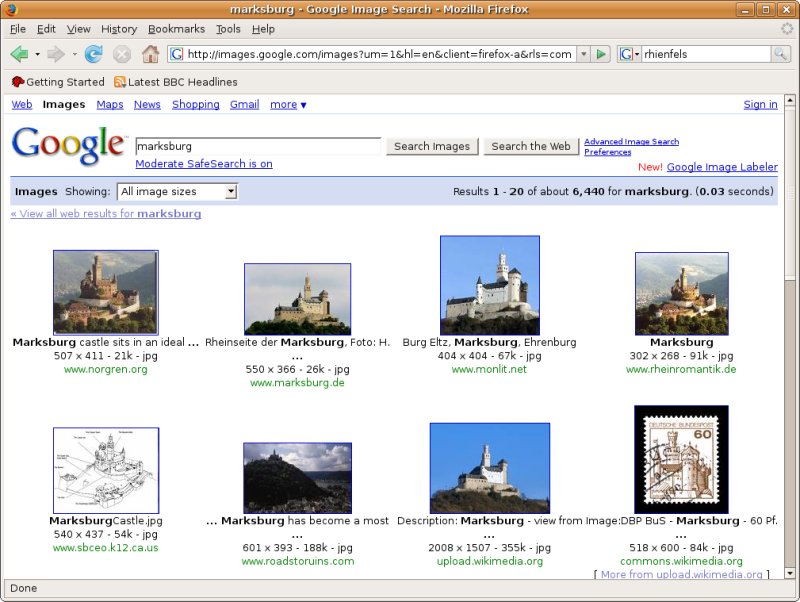Screen dimensions: 800x602
Task: Click the Sign in link
Action: click(760, 104)
